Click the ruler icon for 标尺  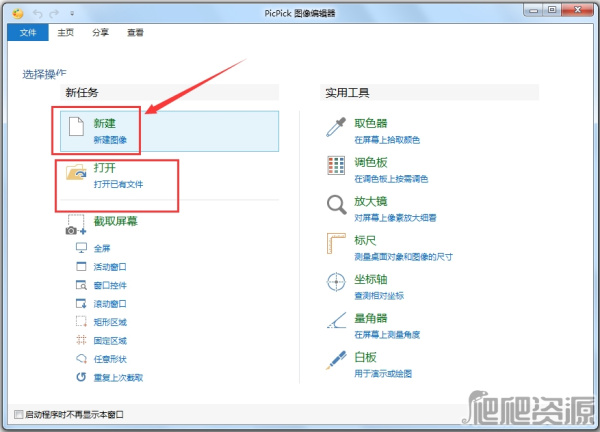[x=336, y=243]
